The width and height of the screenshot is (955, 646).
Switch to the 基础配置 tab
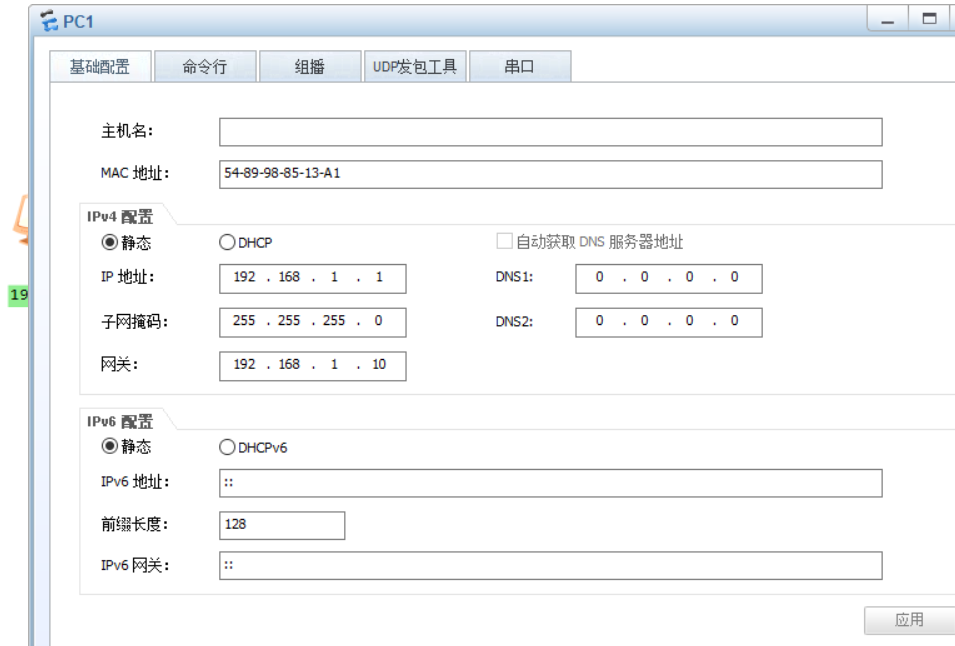(x=100, y=66)
